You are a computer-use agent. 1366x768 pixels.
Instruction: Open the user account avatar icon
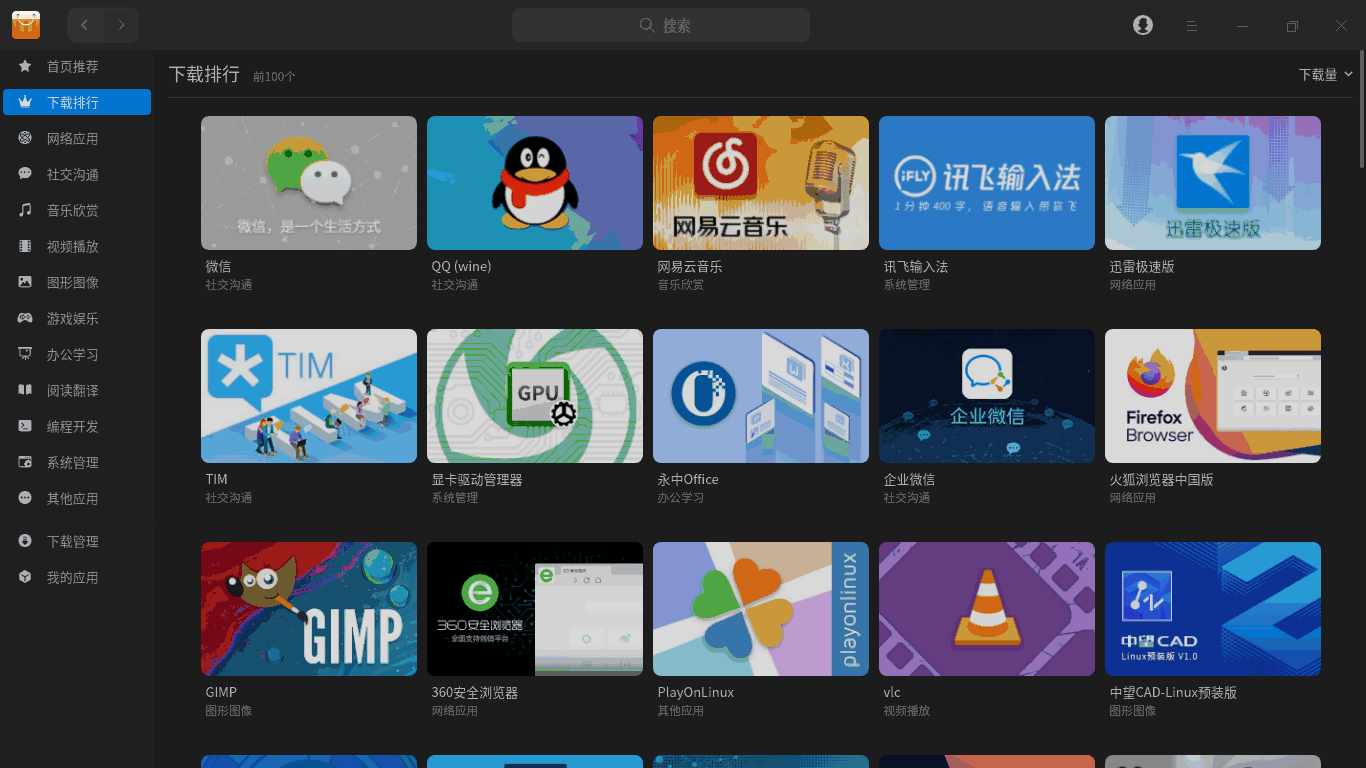pos(1143,25)
